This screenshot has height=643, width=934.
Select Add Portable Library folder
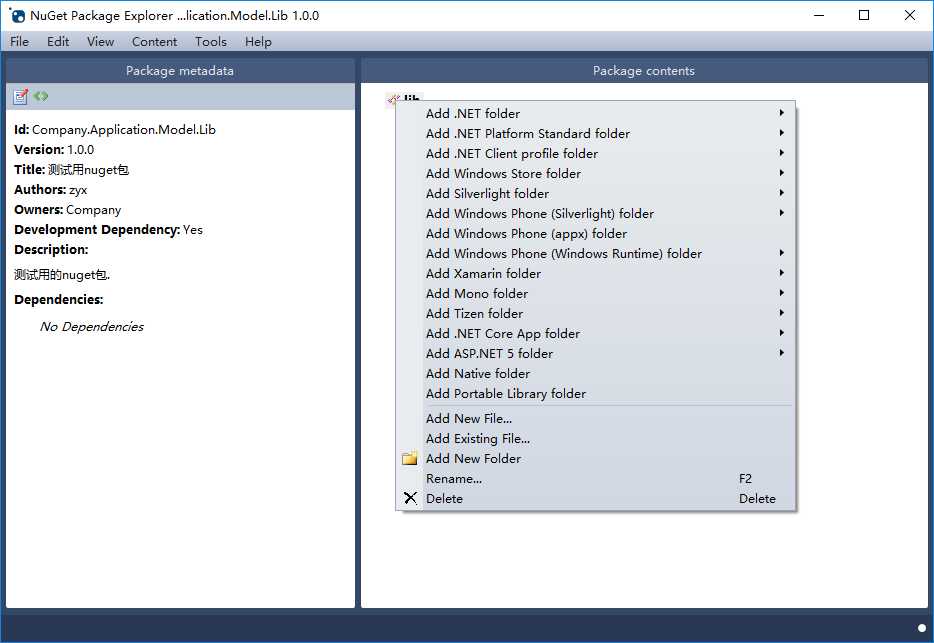point(596,393)
